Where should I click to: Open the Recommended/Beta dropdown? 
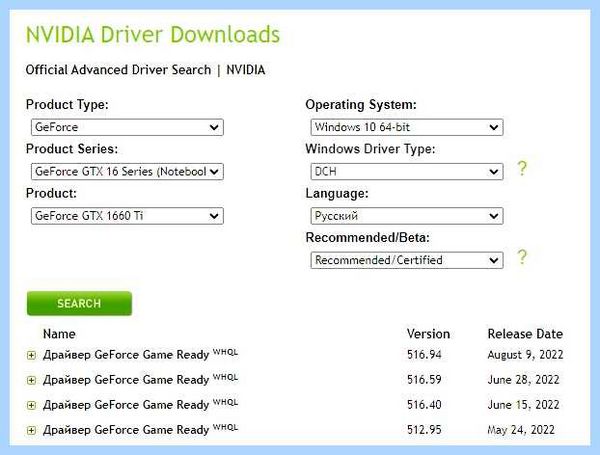tap(407, 260)
